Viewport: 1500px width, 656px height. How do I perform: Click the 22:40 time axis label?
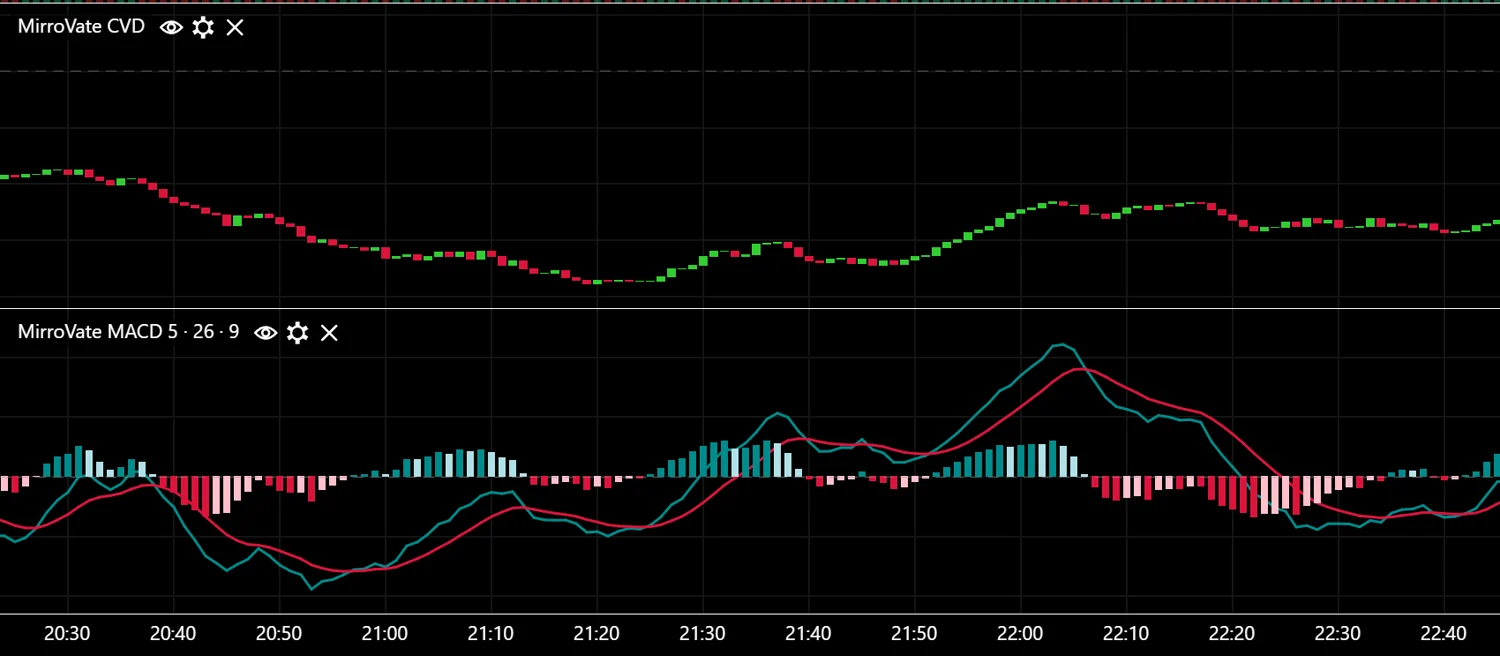1443,634
